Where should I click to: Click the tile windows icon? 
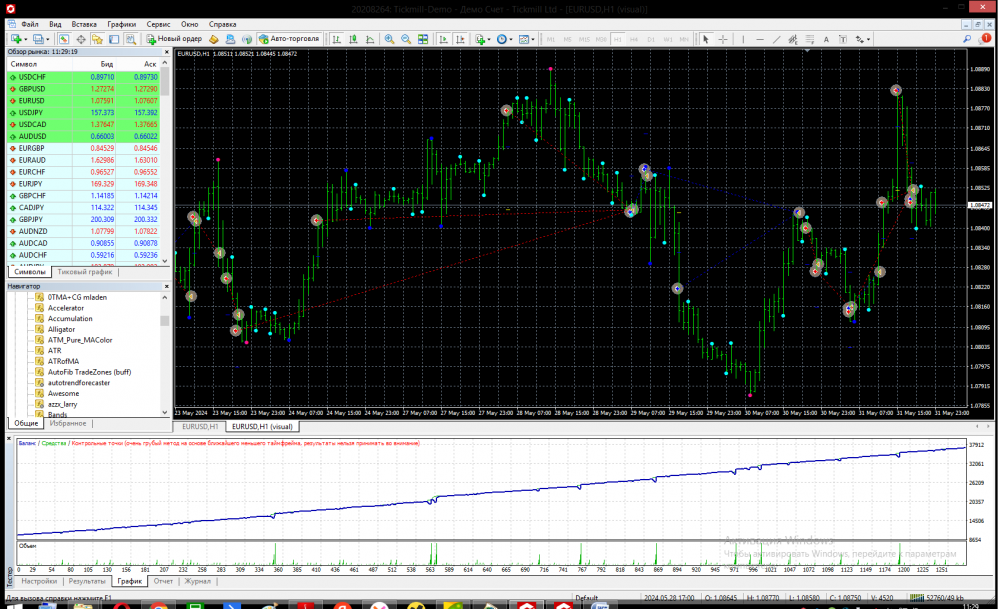coord(423,39)
